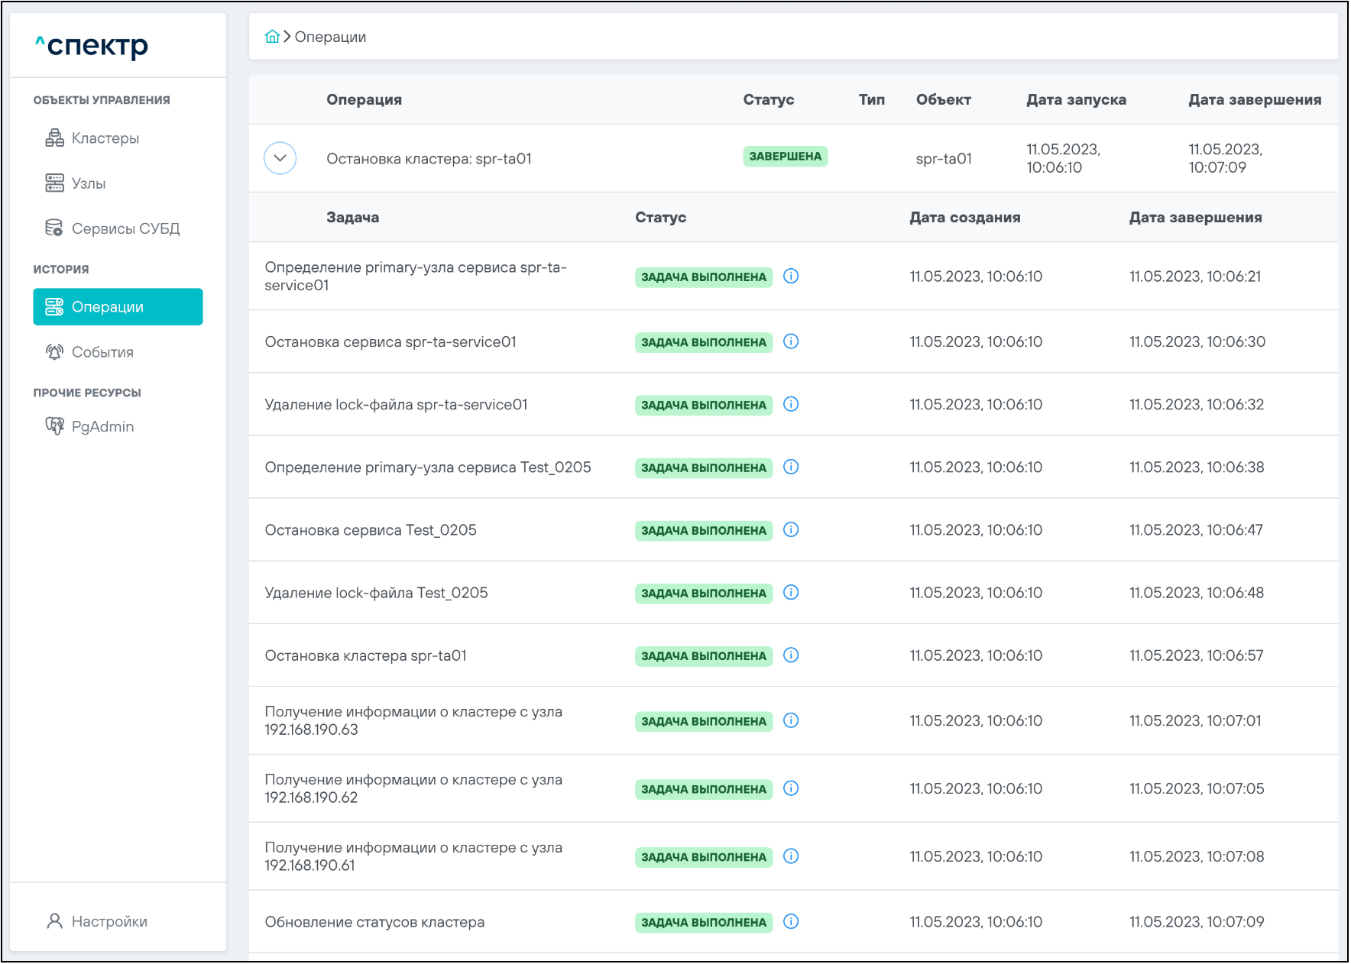Select Операции in the history menu
The height and width of the screenshot is (964, 1351).
(x=118, y=307)
